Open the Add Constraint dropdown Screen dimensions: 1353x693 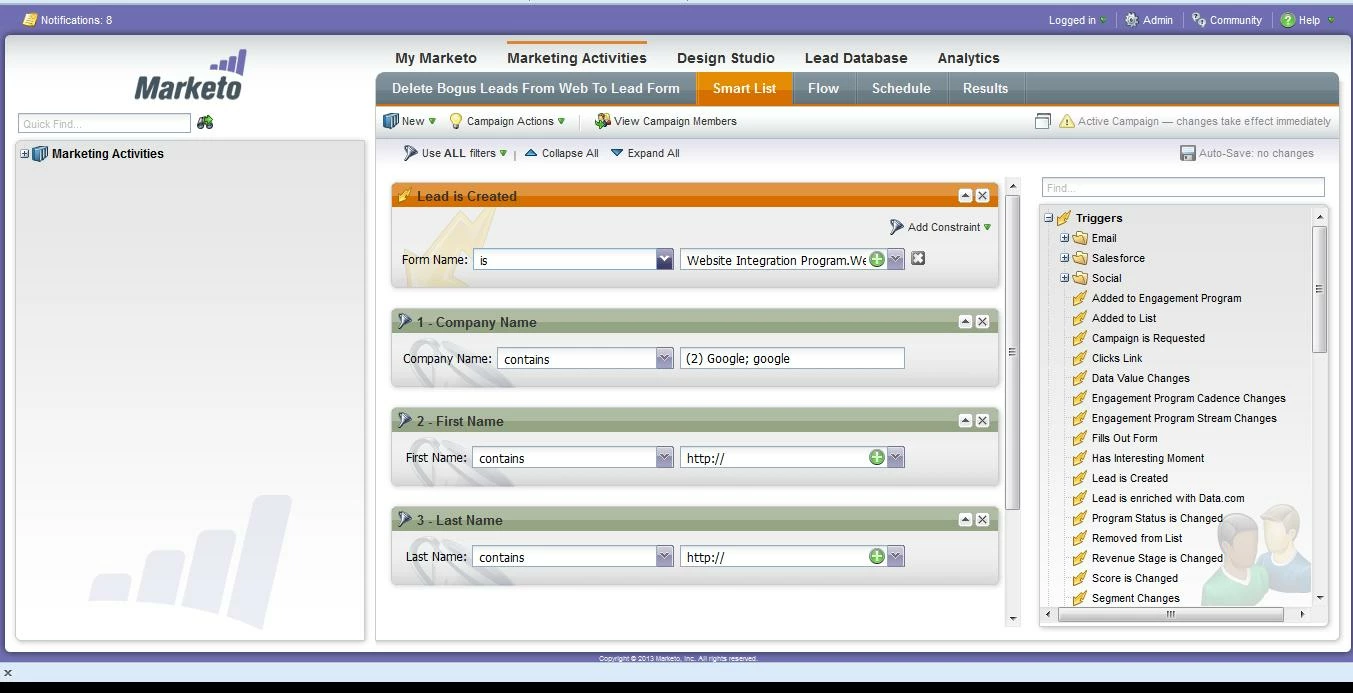pyautogui.click(x=941, y=227)
